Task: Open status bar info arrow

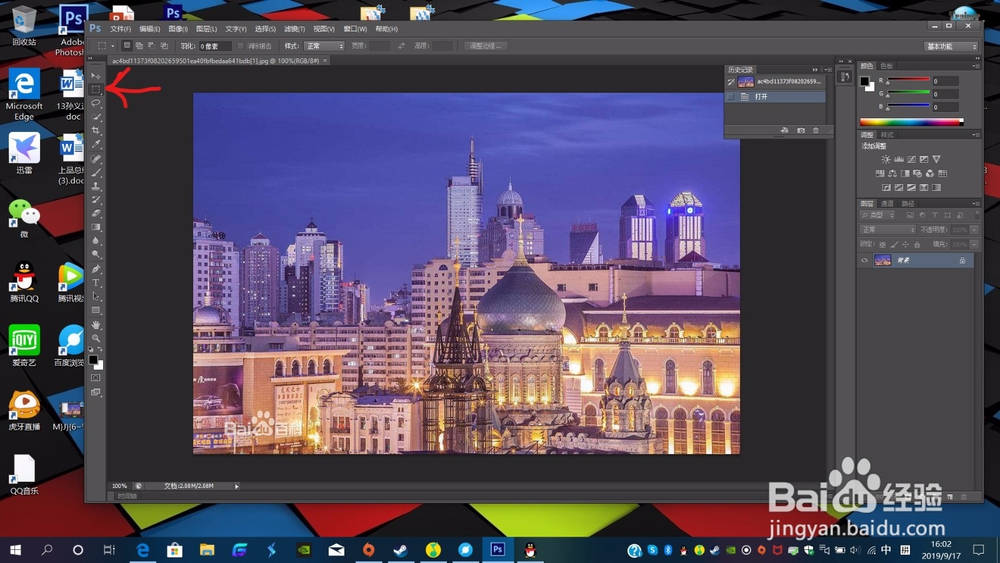Action: tap(237, 486)
